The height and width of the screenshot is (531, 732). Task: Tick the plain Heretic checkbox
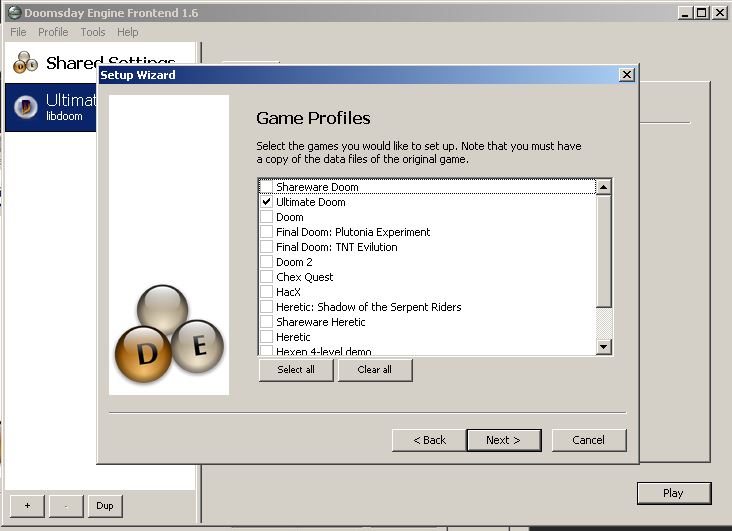266,336
